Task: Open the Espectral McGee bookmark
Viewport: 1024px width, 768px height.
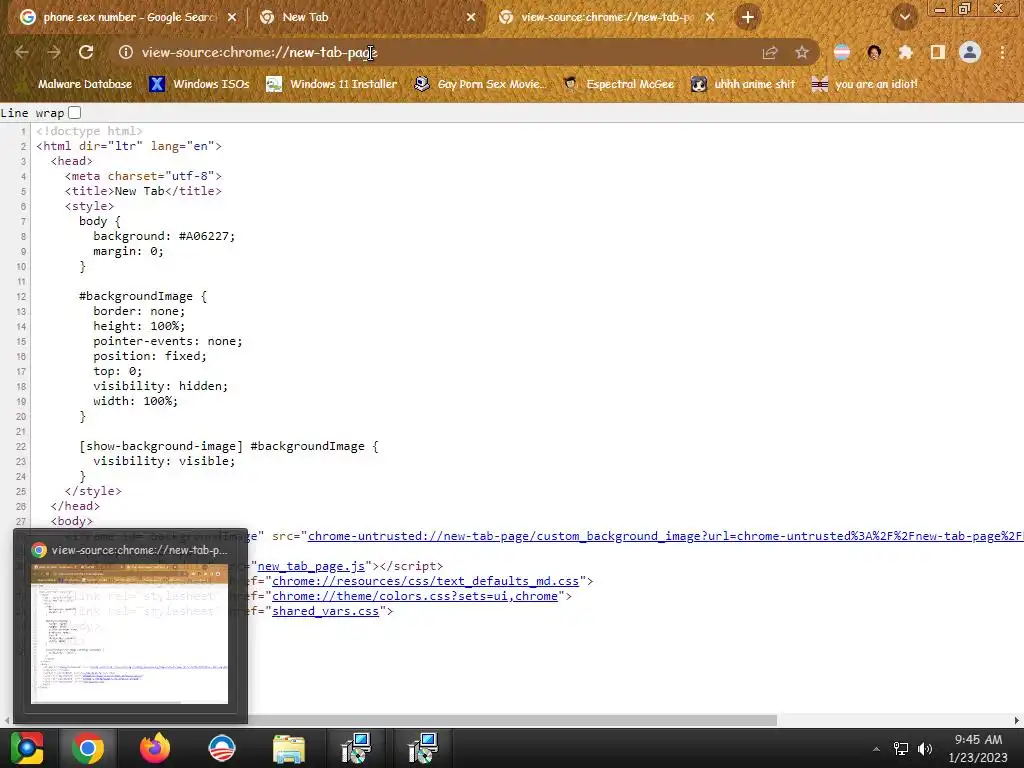Action: click(618, 84)
